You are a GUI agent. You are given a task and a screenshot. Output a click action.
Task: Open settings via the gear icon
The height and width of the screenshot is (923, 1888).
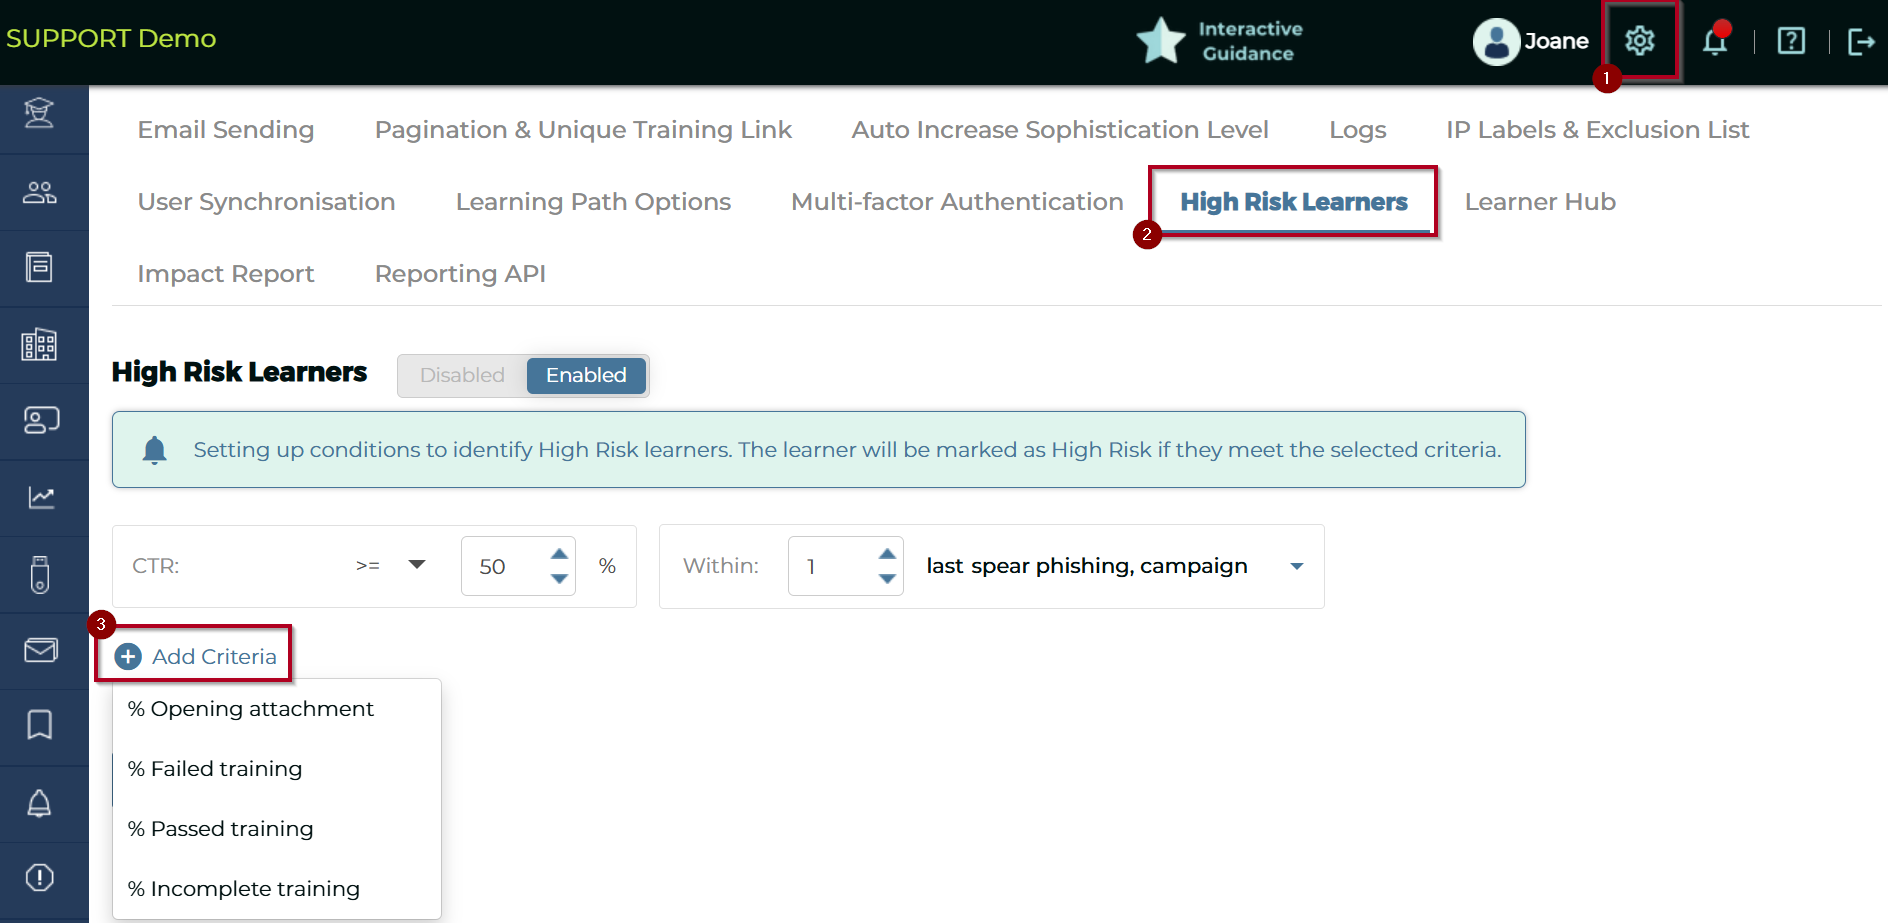coord(1639,41)
